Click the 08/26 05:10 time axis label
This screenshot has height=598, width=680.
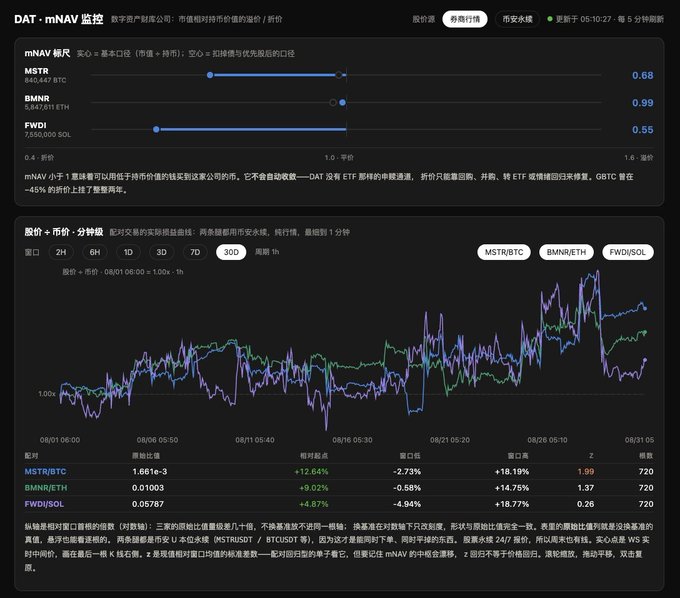[x=547, y=440]
